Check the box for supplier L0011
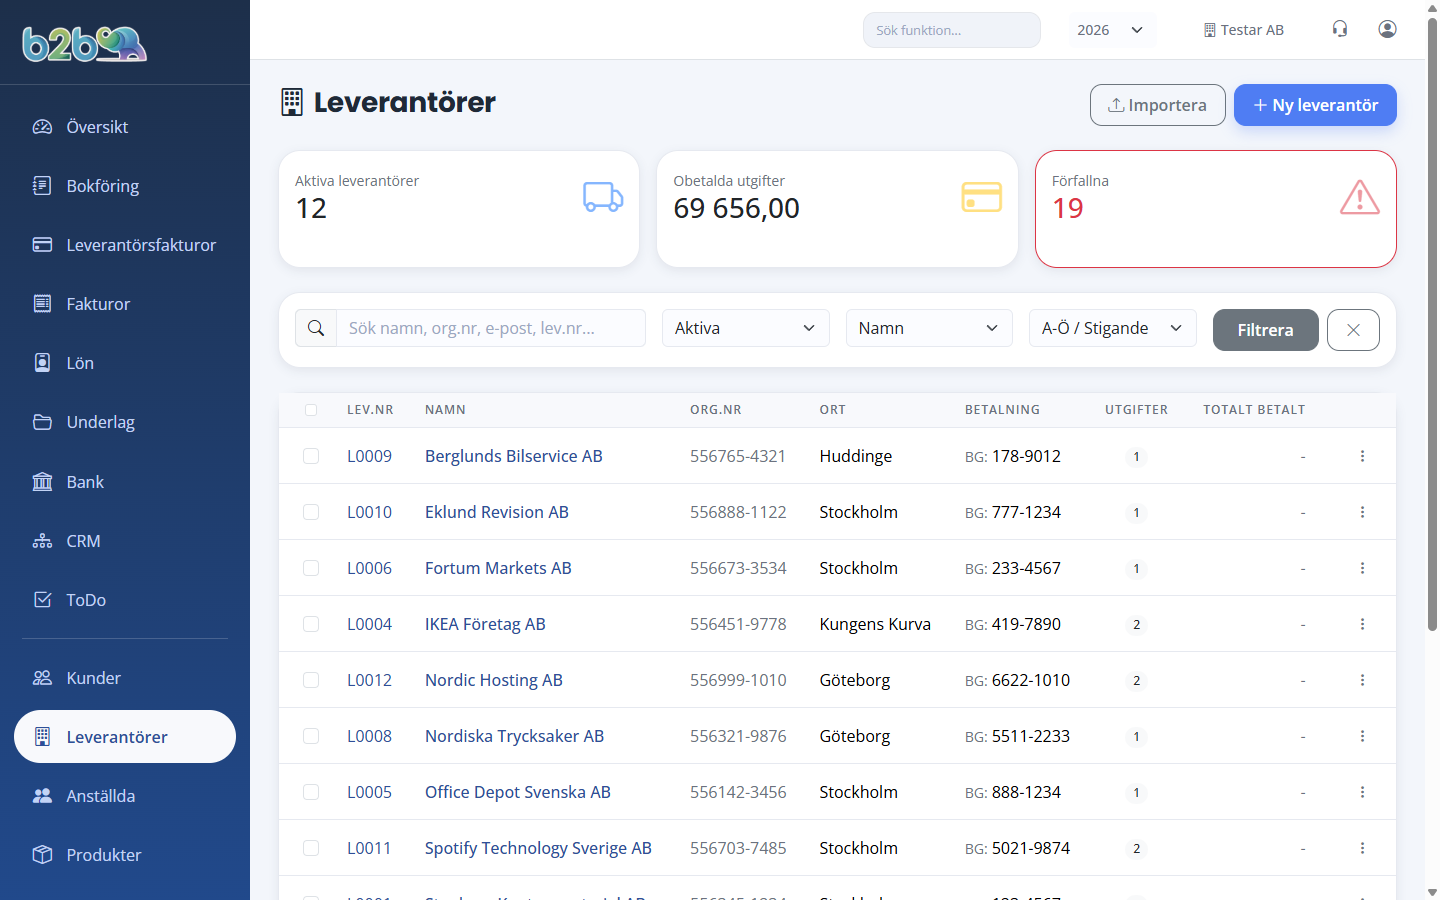The width and height of the screenshot is (1440, 900). coord(311,848)
